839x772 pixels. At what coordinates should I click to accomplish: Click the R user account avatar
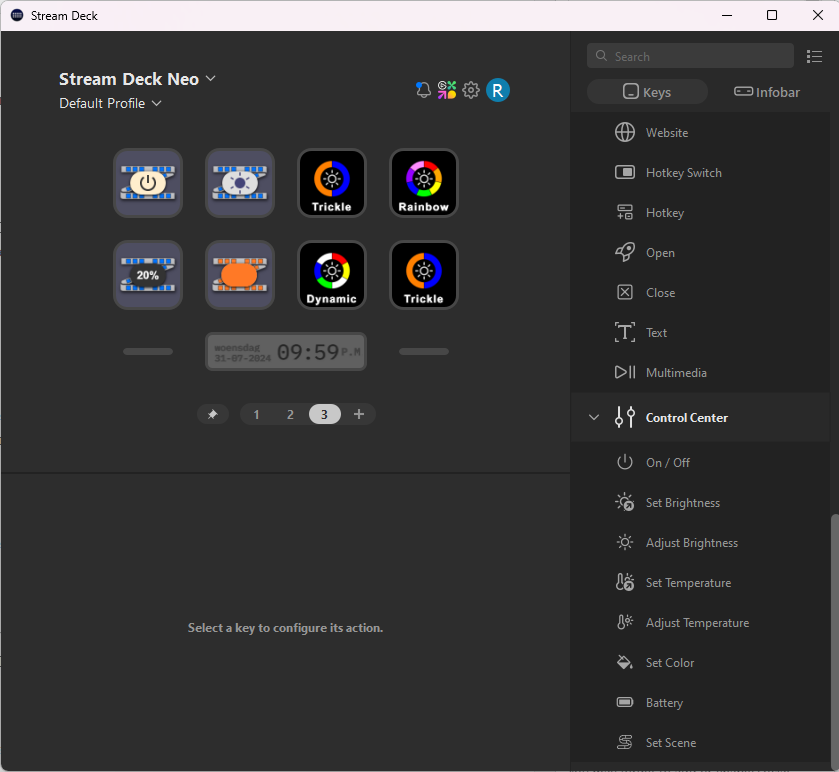coord(498,90)
